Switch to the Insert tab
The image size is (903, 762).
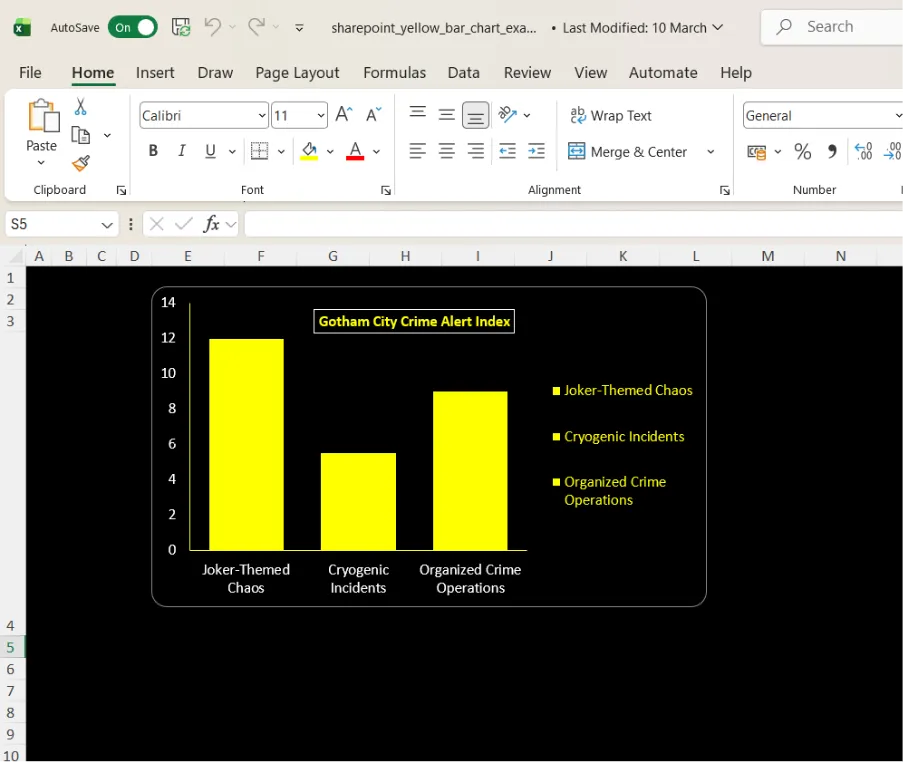(x=155, y=73)
